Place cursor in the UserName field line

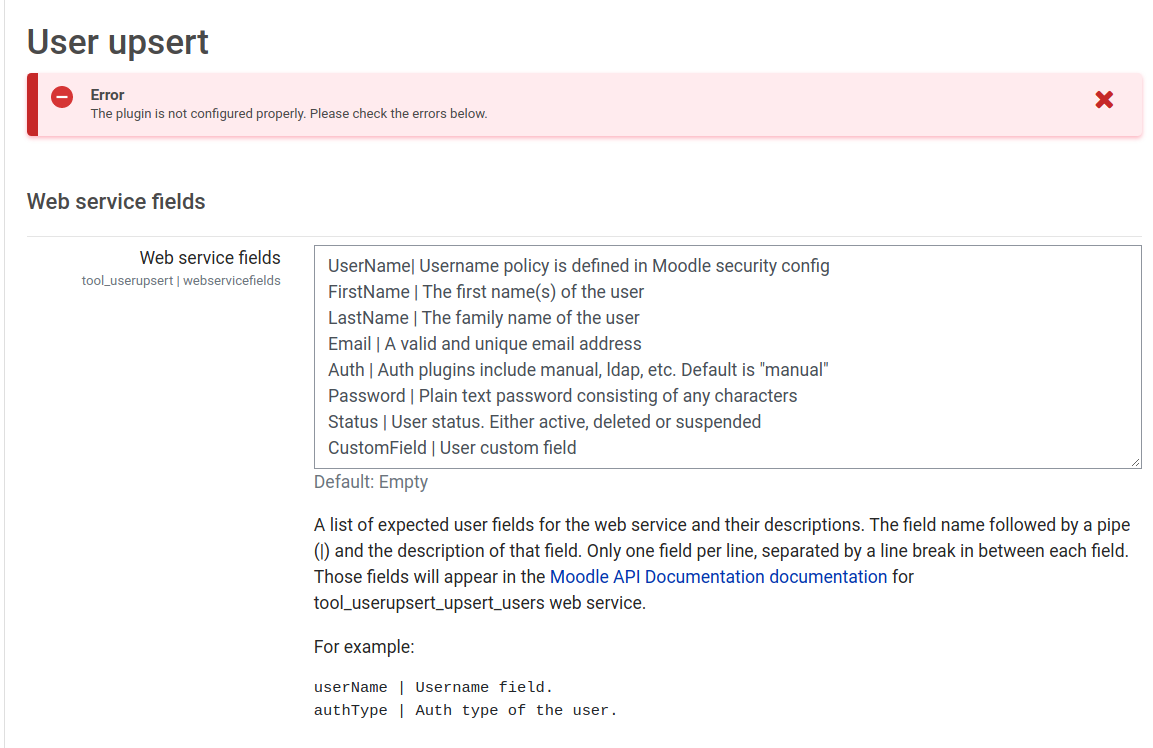[579, 266]
